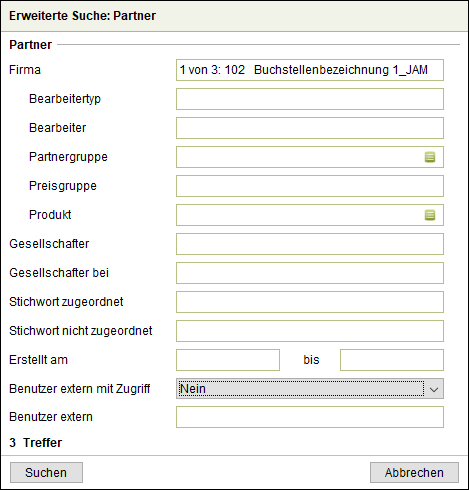The width and height of the screenshot is (469, 490).
Task: Open the Partnergruppe selection list icon
Action: (x=430, y=157)
